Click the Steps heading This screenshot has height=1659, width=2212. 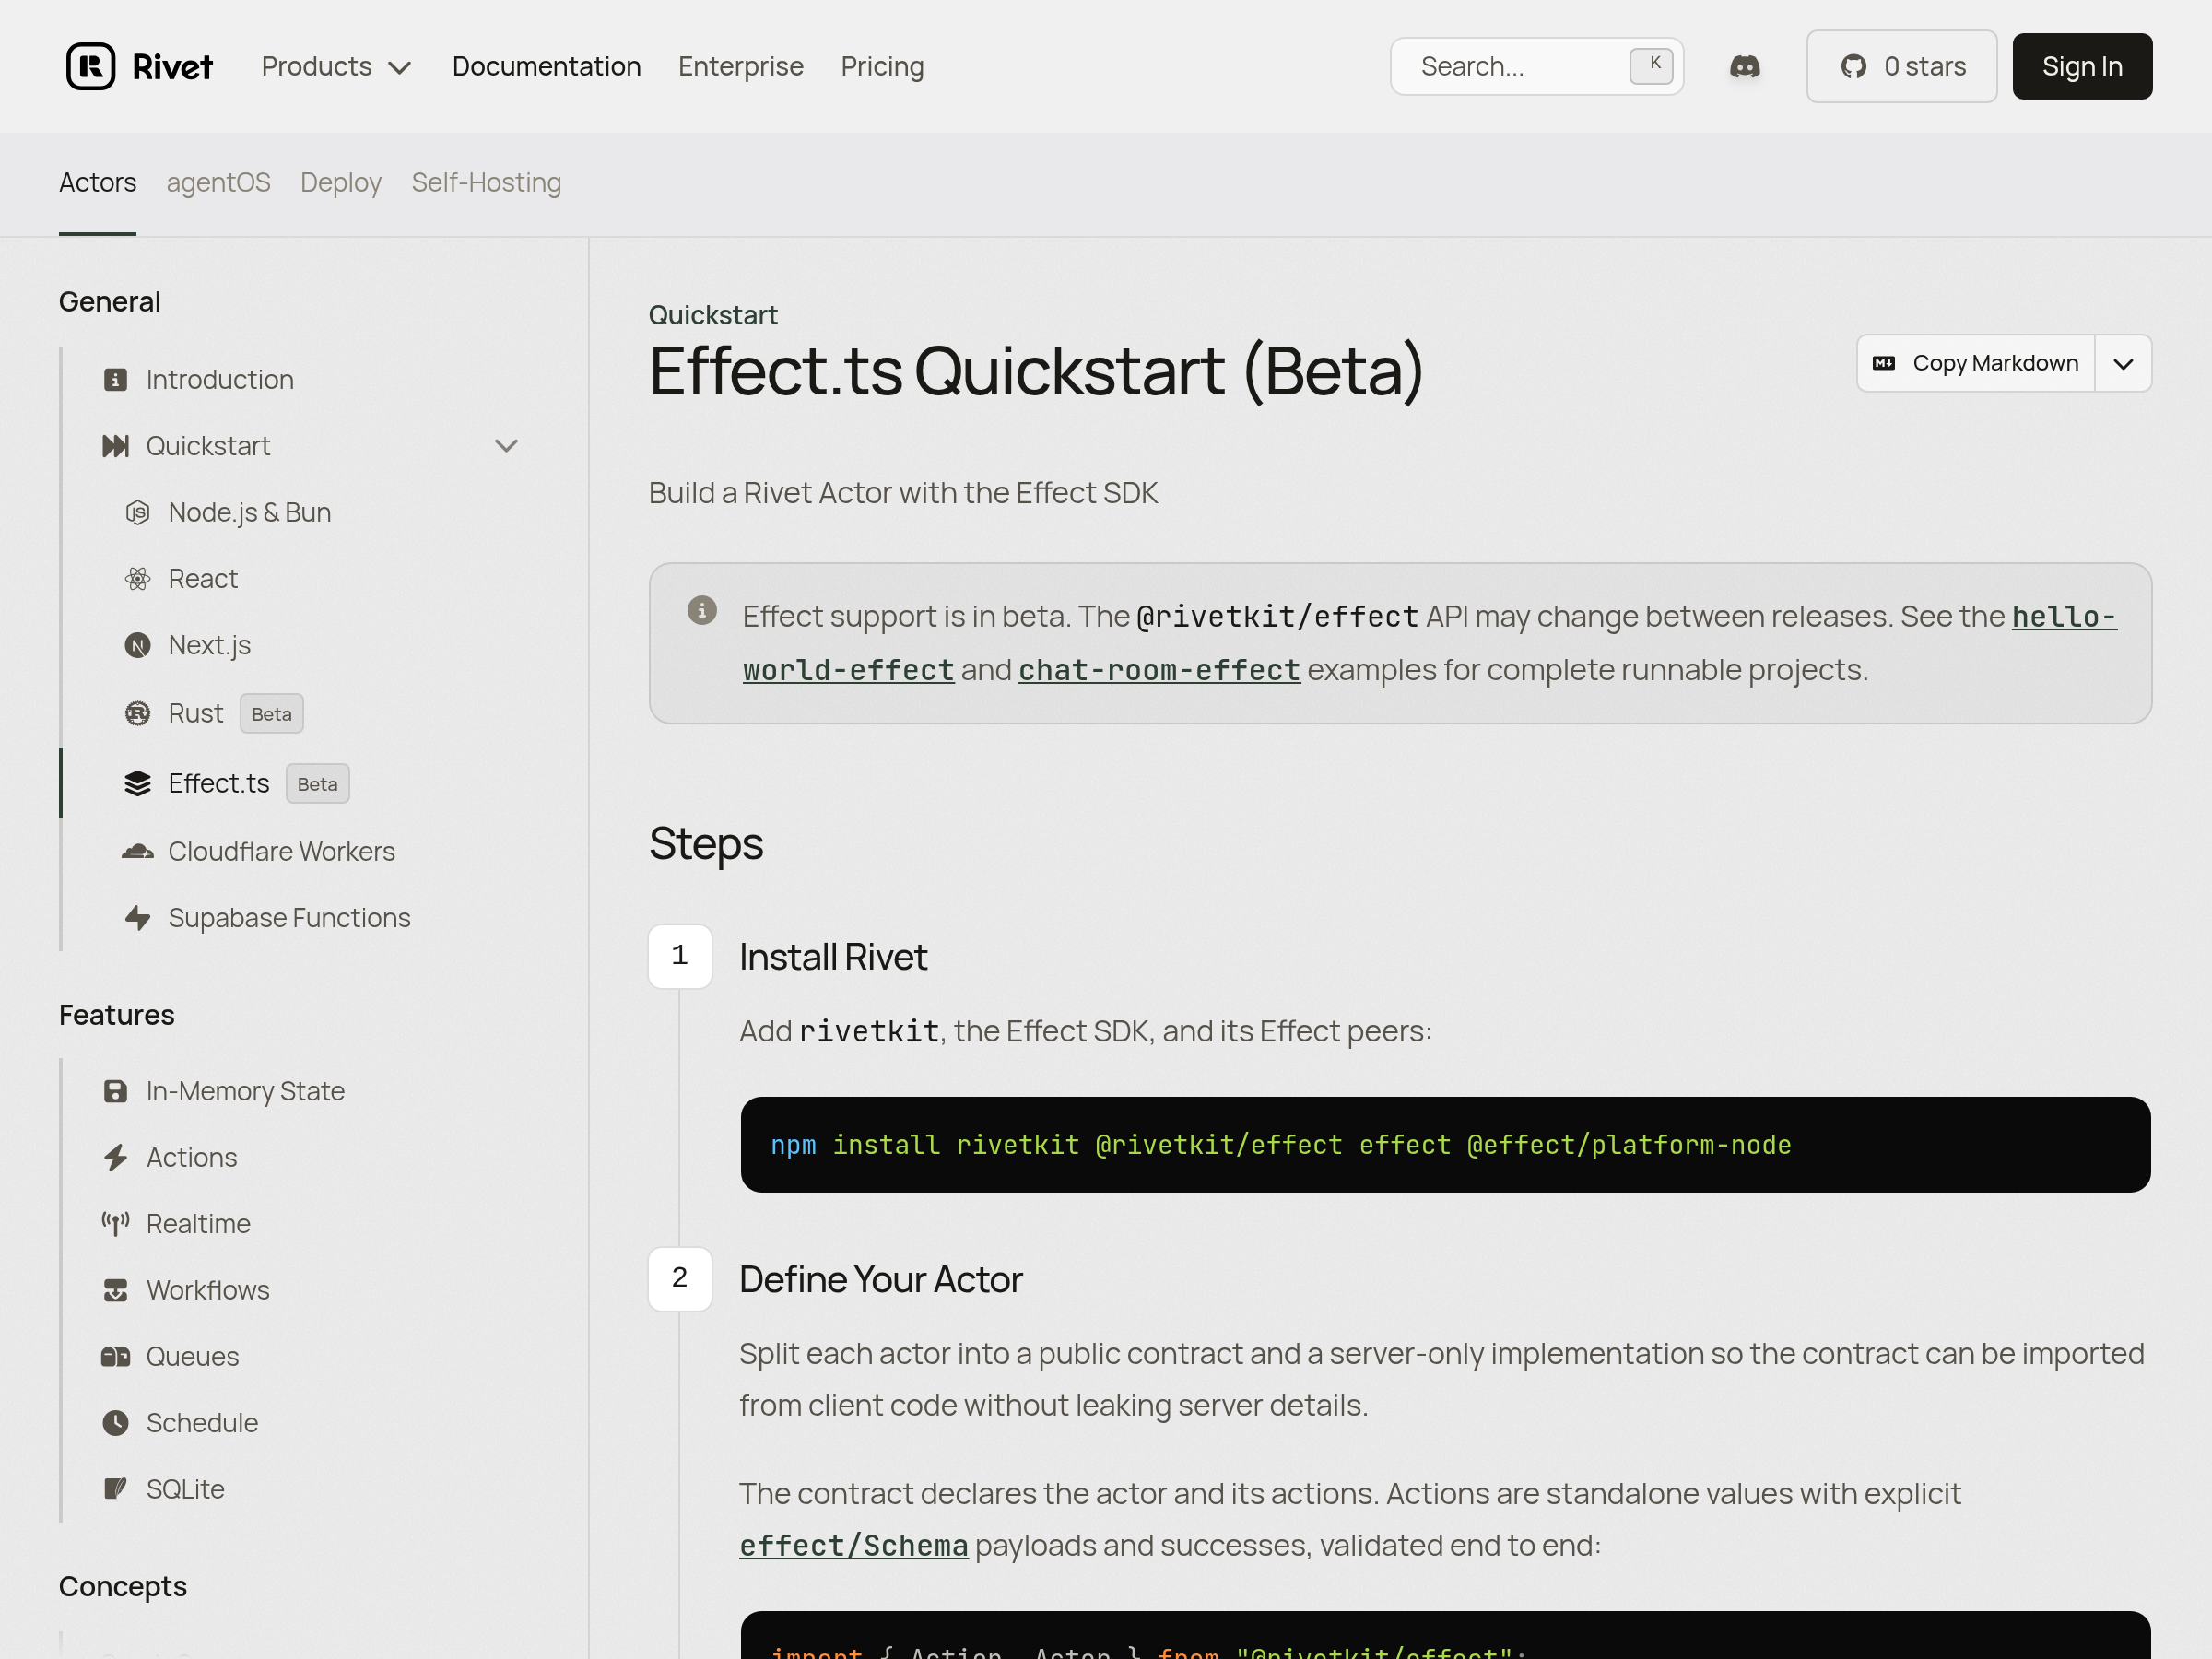point(706,843)
